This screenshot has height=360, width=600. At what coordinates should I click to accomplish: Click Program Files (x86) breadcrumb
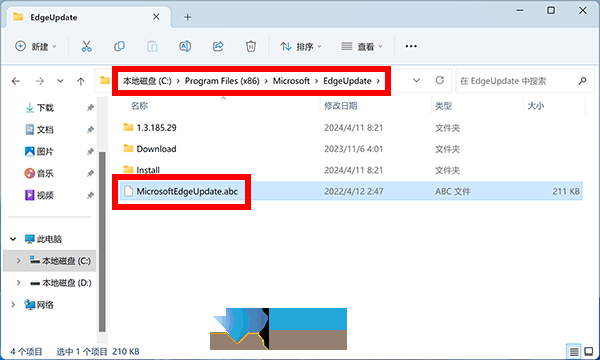222,81
